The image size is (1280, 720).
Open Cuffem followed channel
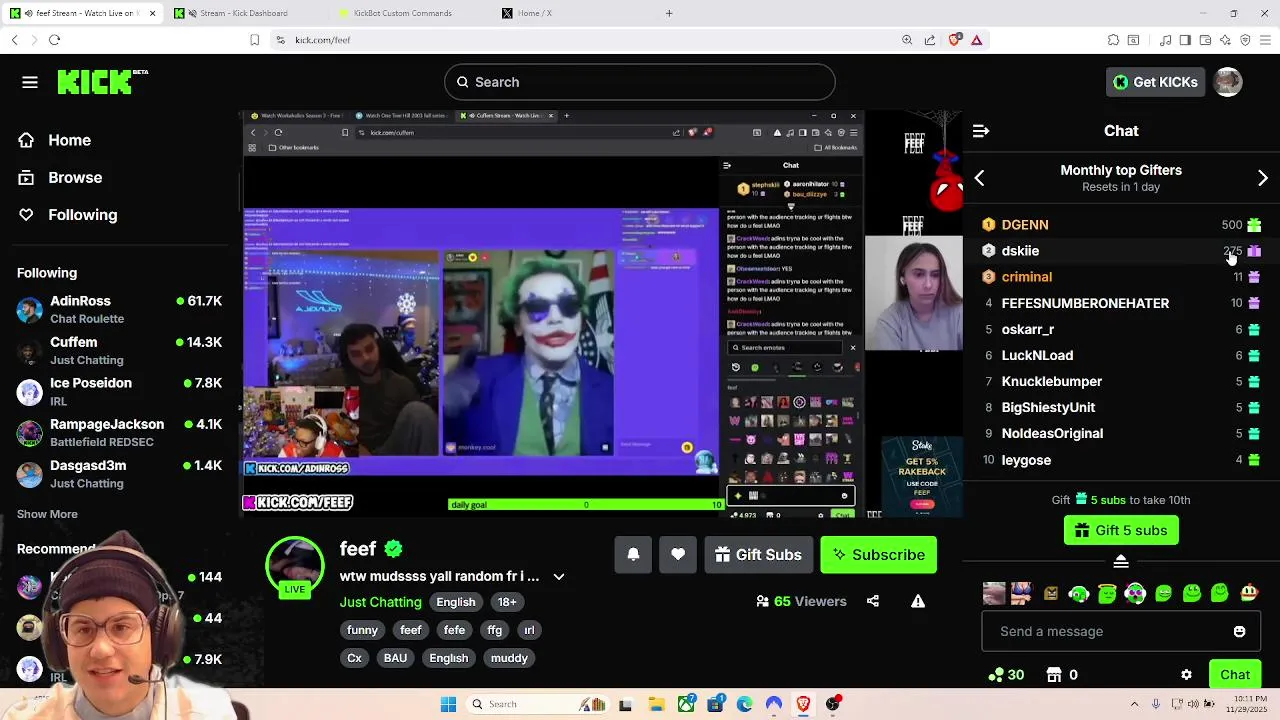coord(120,350)
